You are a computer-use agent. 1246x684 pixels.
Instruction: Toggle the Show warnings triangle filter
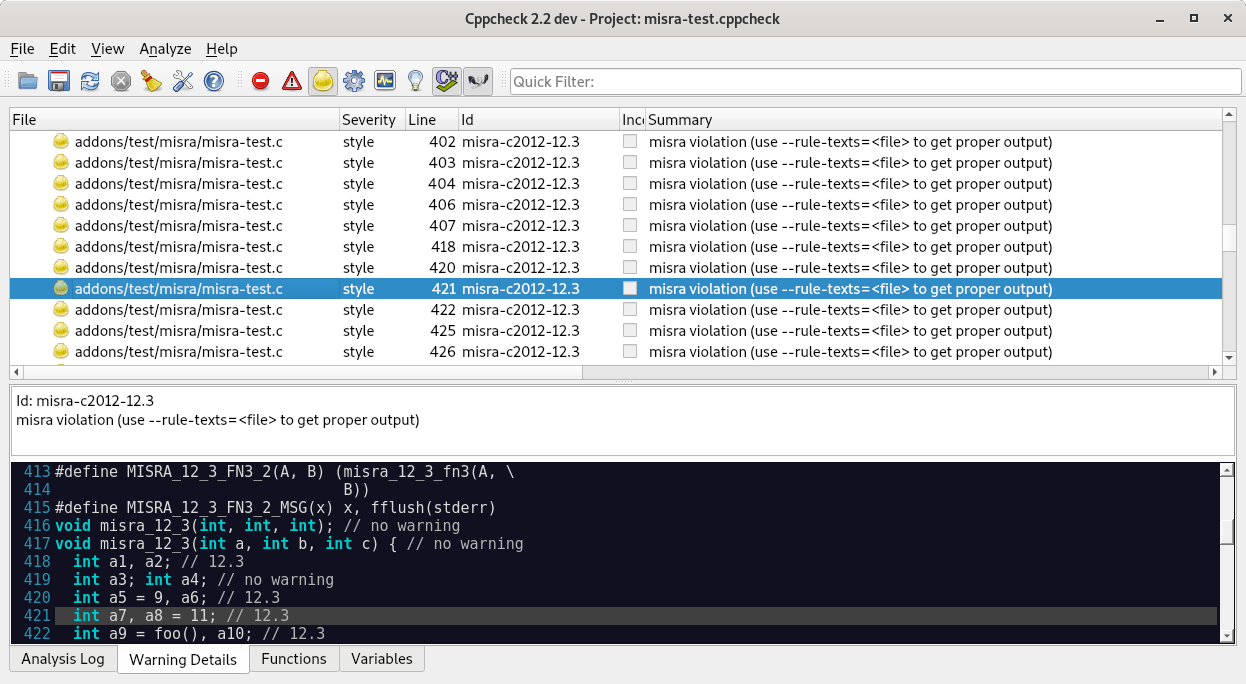[x=292, y=81]
